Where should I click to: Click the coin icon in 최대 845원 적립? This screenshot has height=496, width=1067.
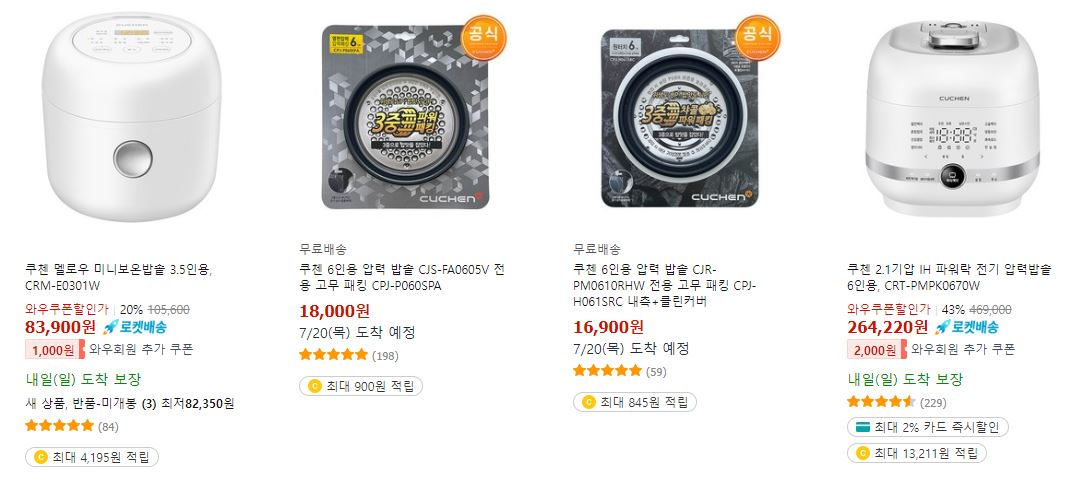(589, 402)
